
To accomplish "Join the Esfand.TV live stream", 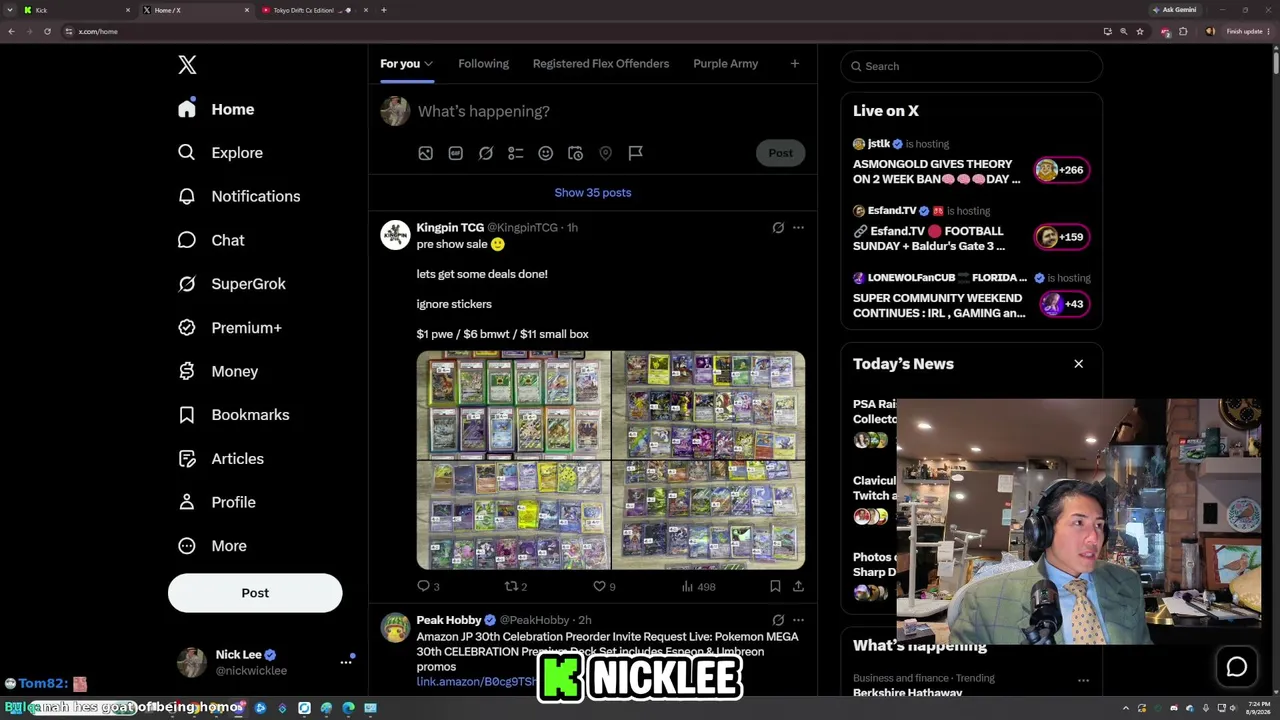I will tap(1062, 237).
